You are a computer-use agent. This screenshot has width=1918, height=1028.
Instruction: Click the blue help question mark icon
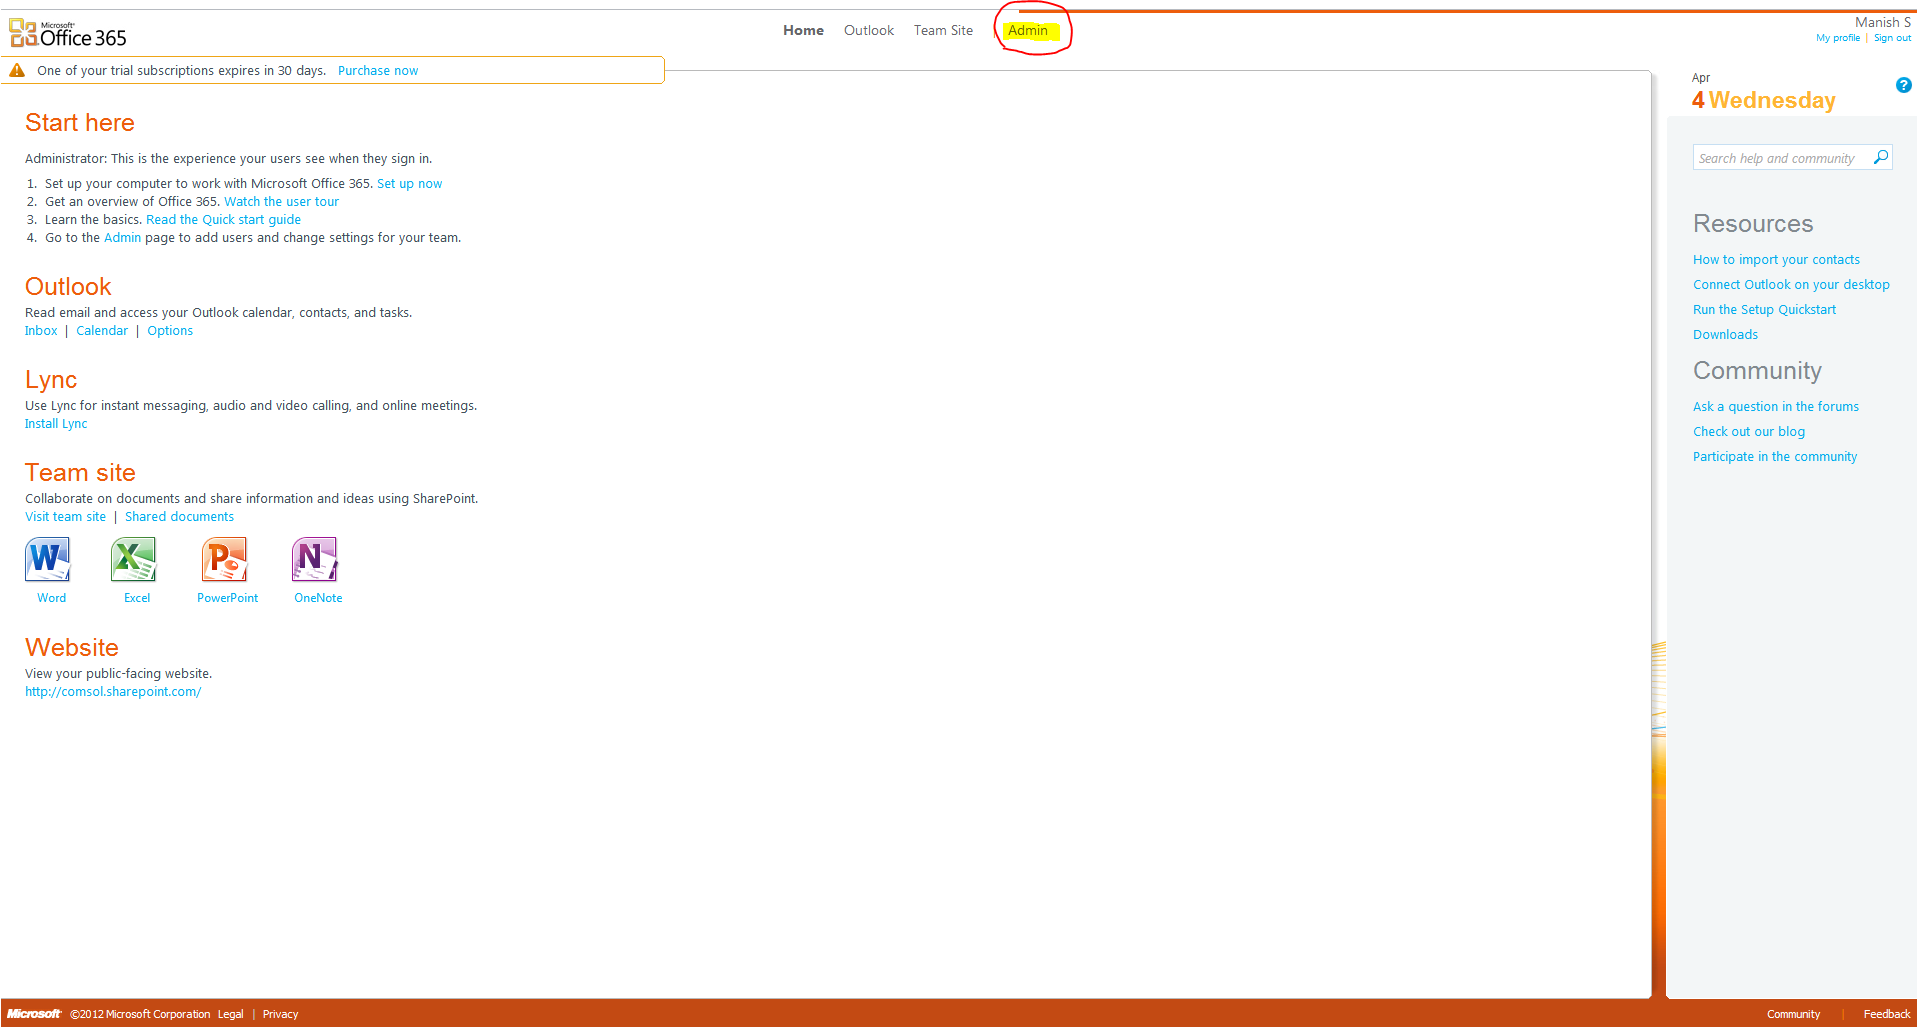click(x=1903, y=85)
